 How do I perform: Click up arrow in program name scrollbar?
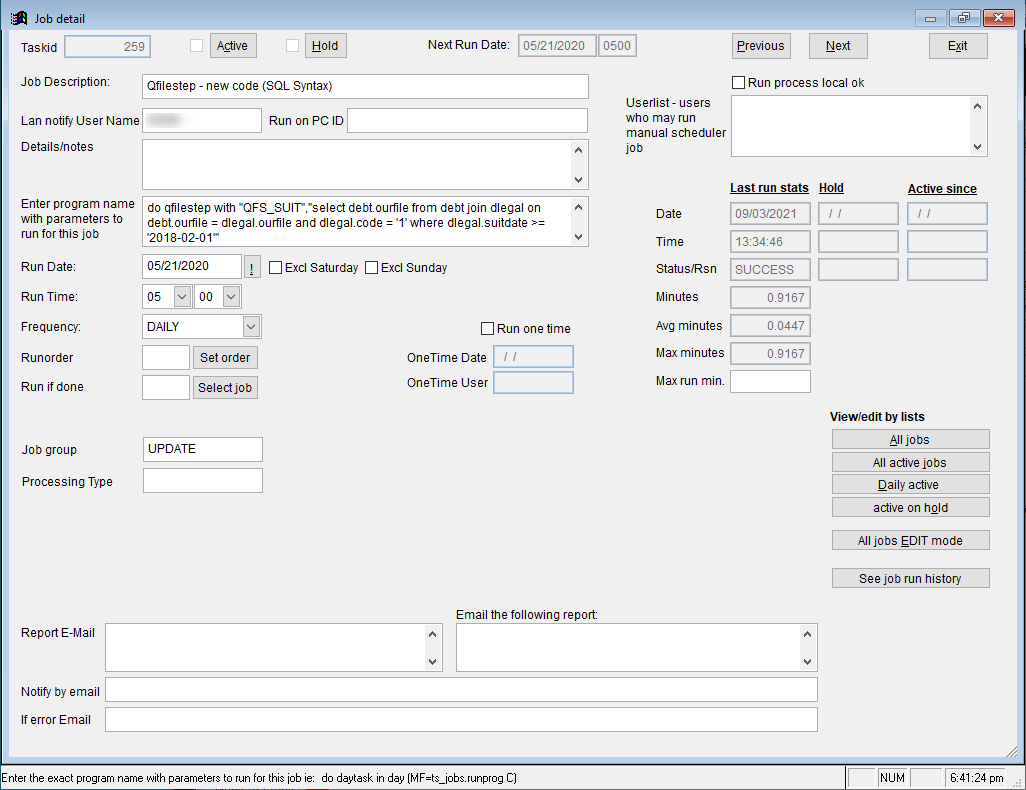pyautogui.click(x=578, y=207)
